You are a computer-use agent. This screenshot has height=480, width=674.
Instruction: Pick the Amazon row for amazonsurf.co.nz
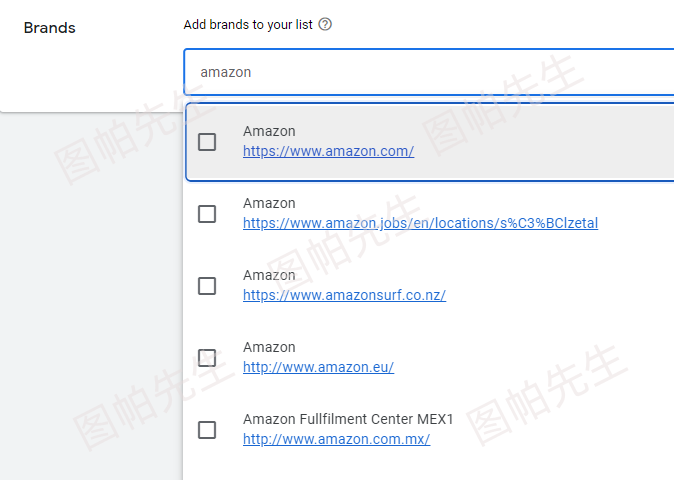[430, 286]
